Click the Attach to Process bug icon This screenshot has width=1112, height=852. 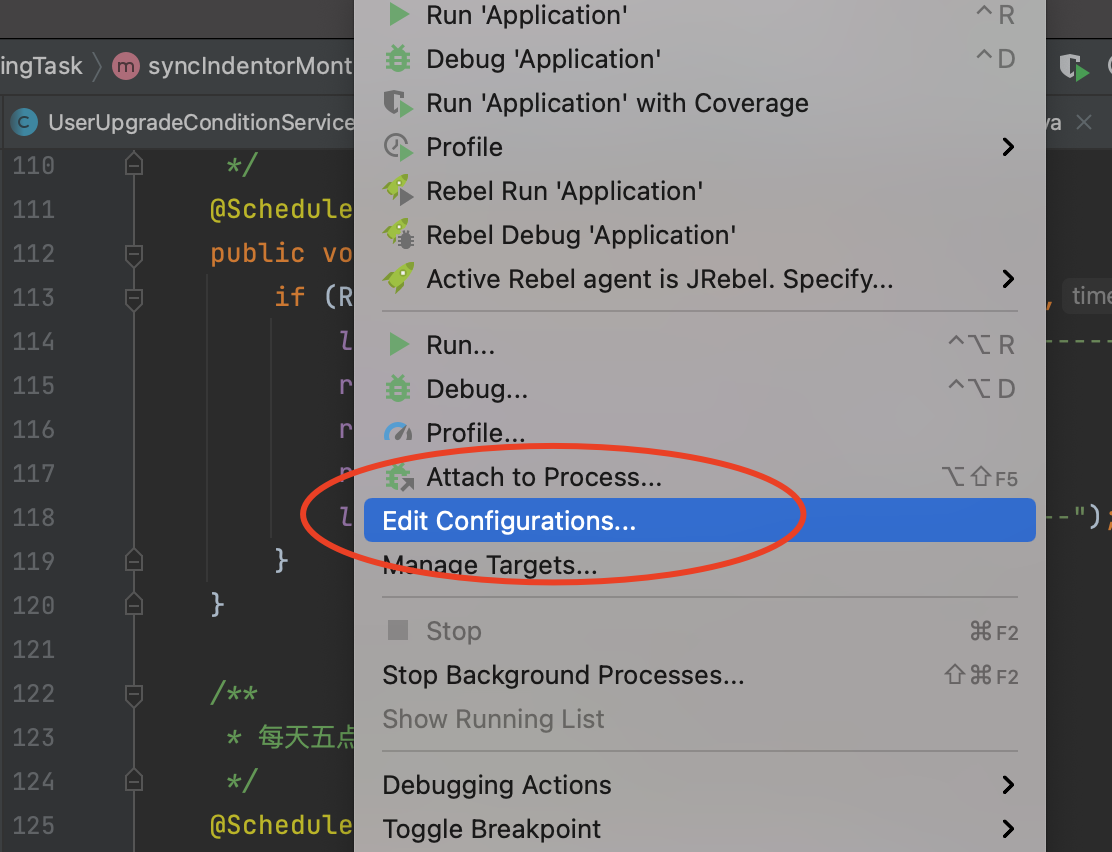pyautogui.click(x=399, y=478)
